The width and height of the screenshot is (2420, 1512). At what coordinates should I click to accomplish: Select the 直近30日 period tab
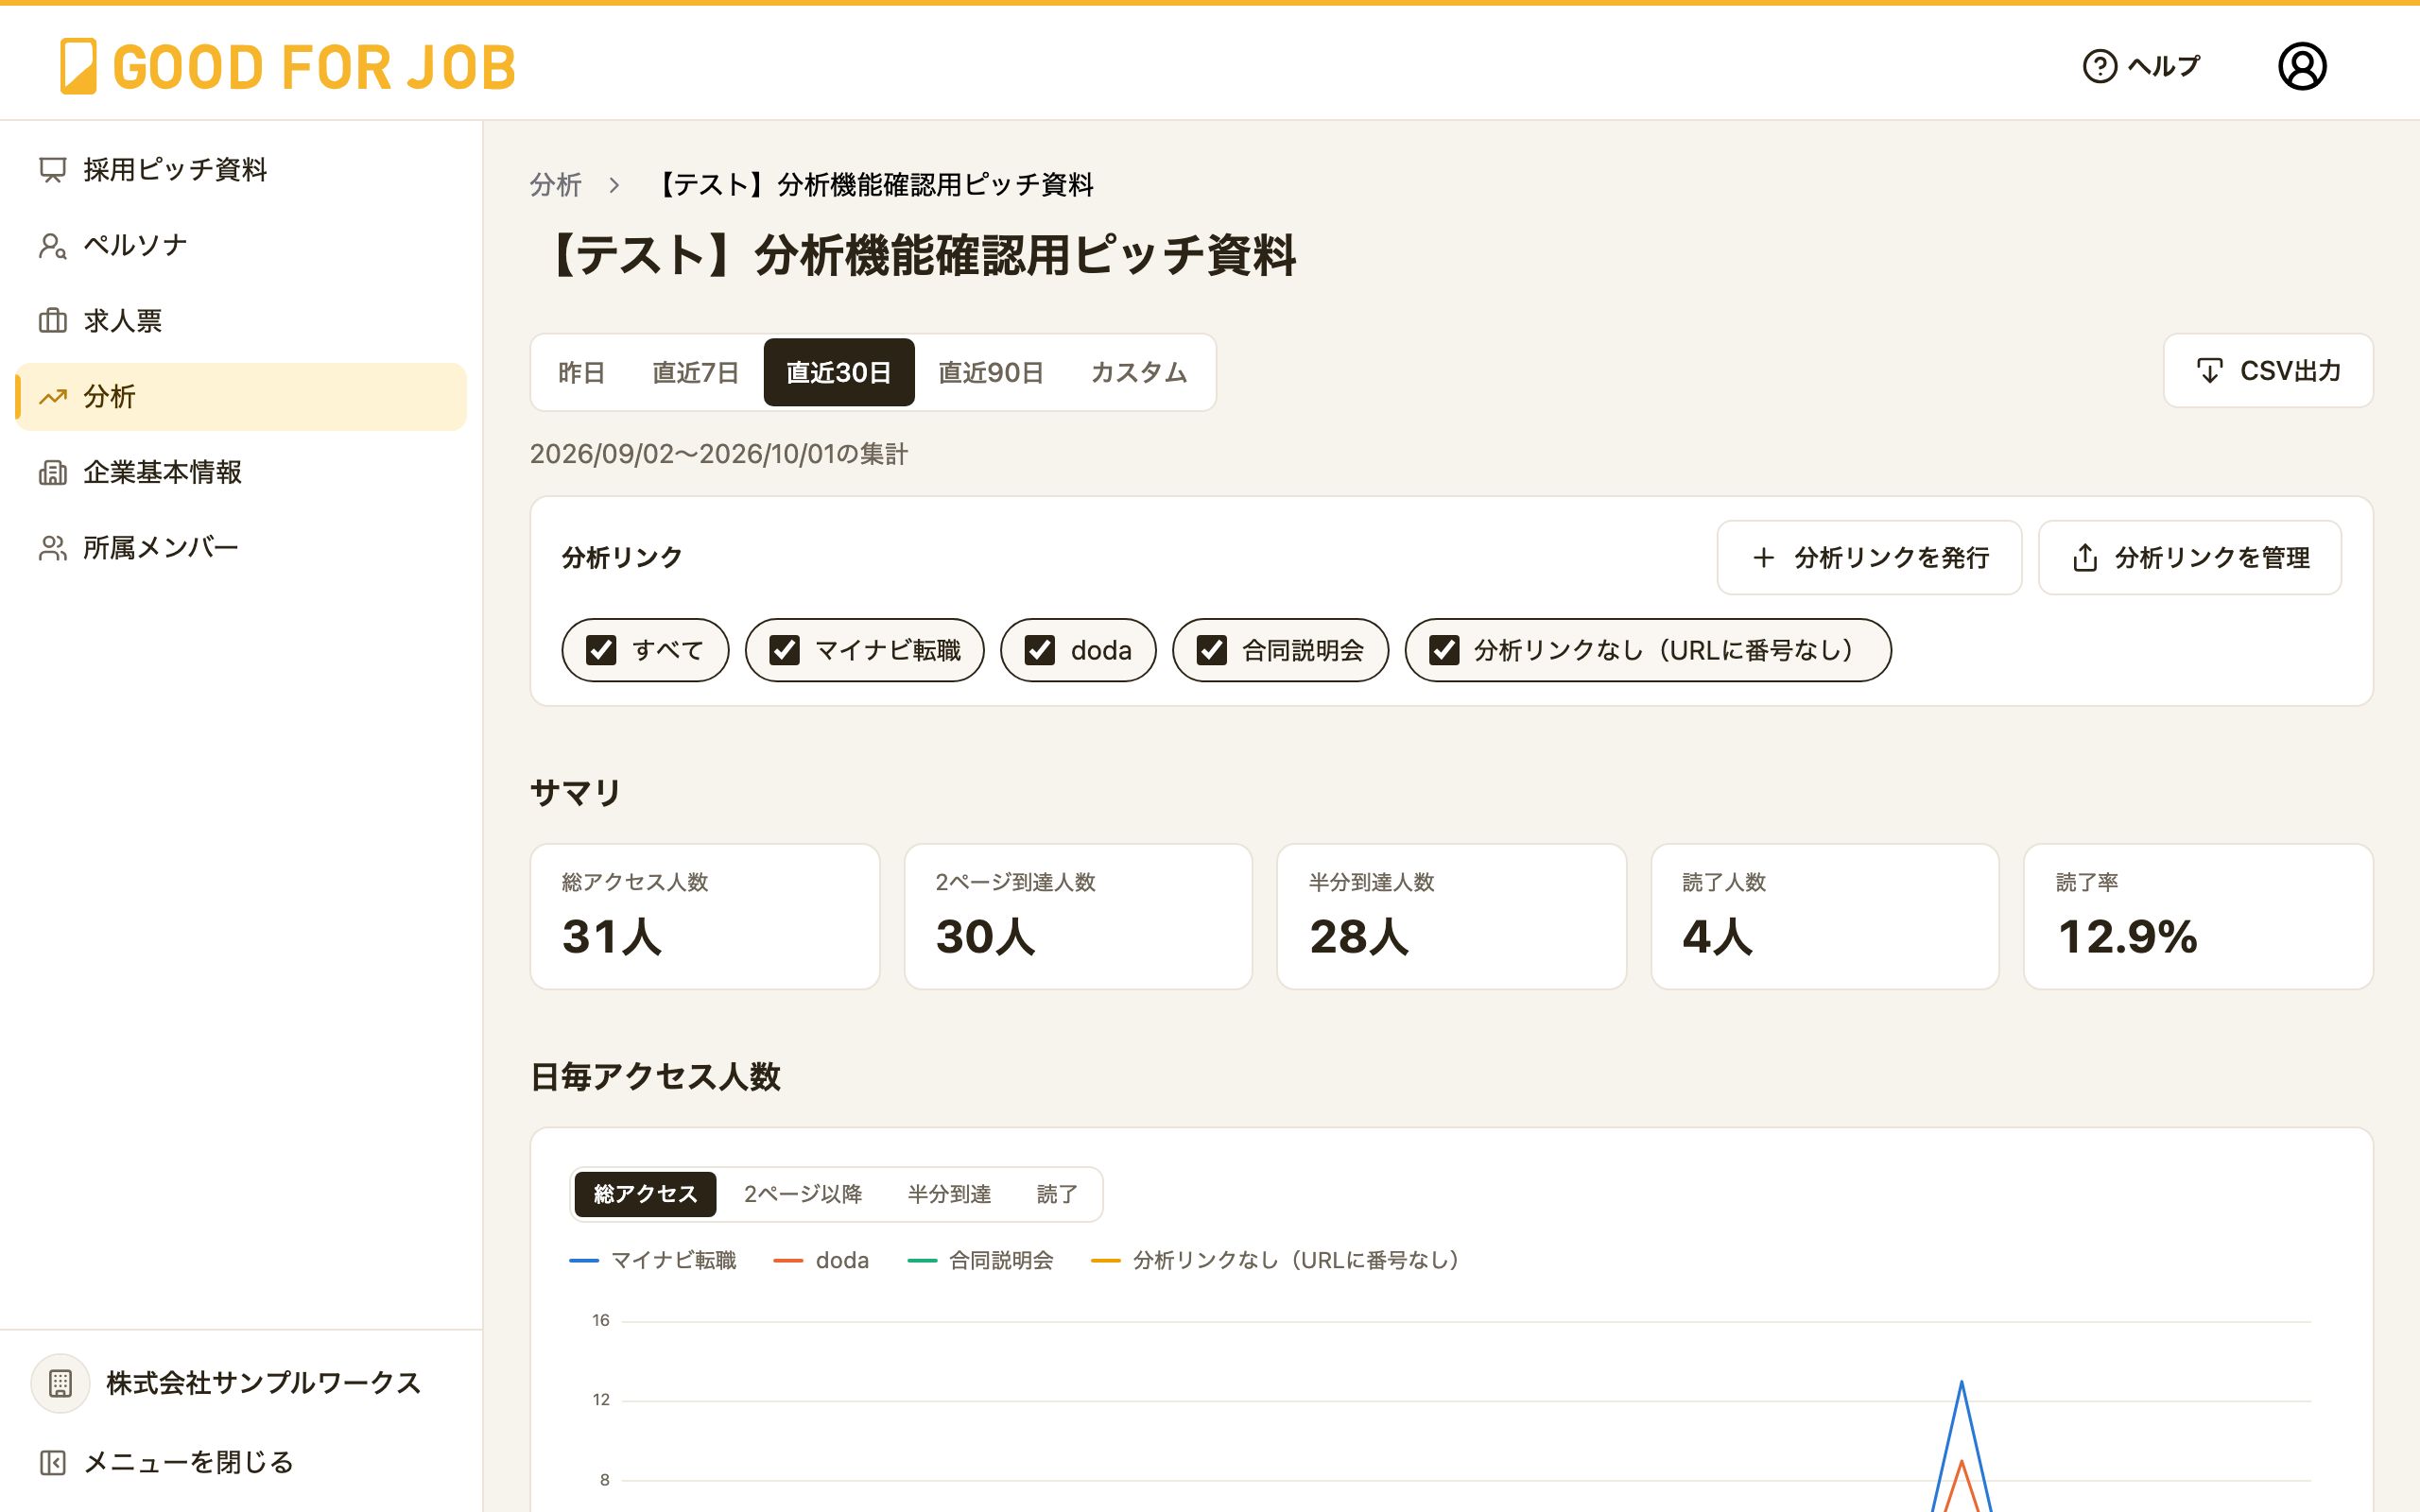click(839, 373)
